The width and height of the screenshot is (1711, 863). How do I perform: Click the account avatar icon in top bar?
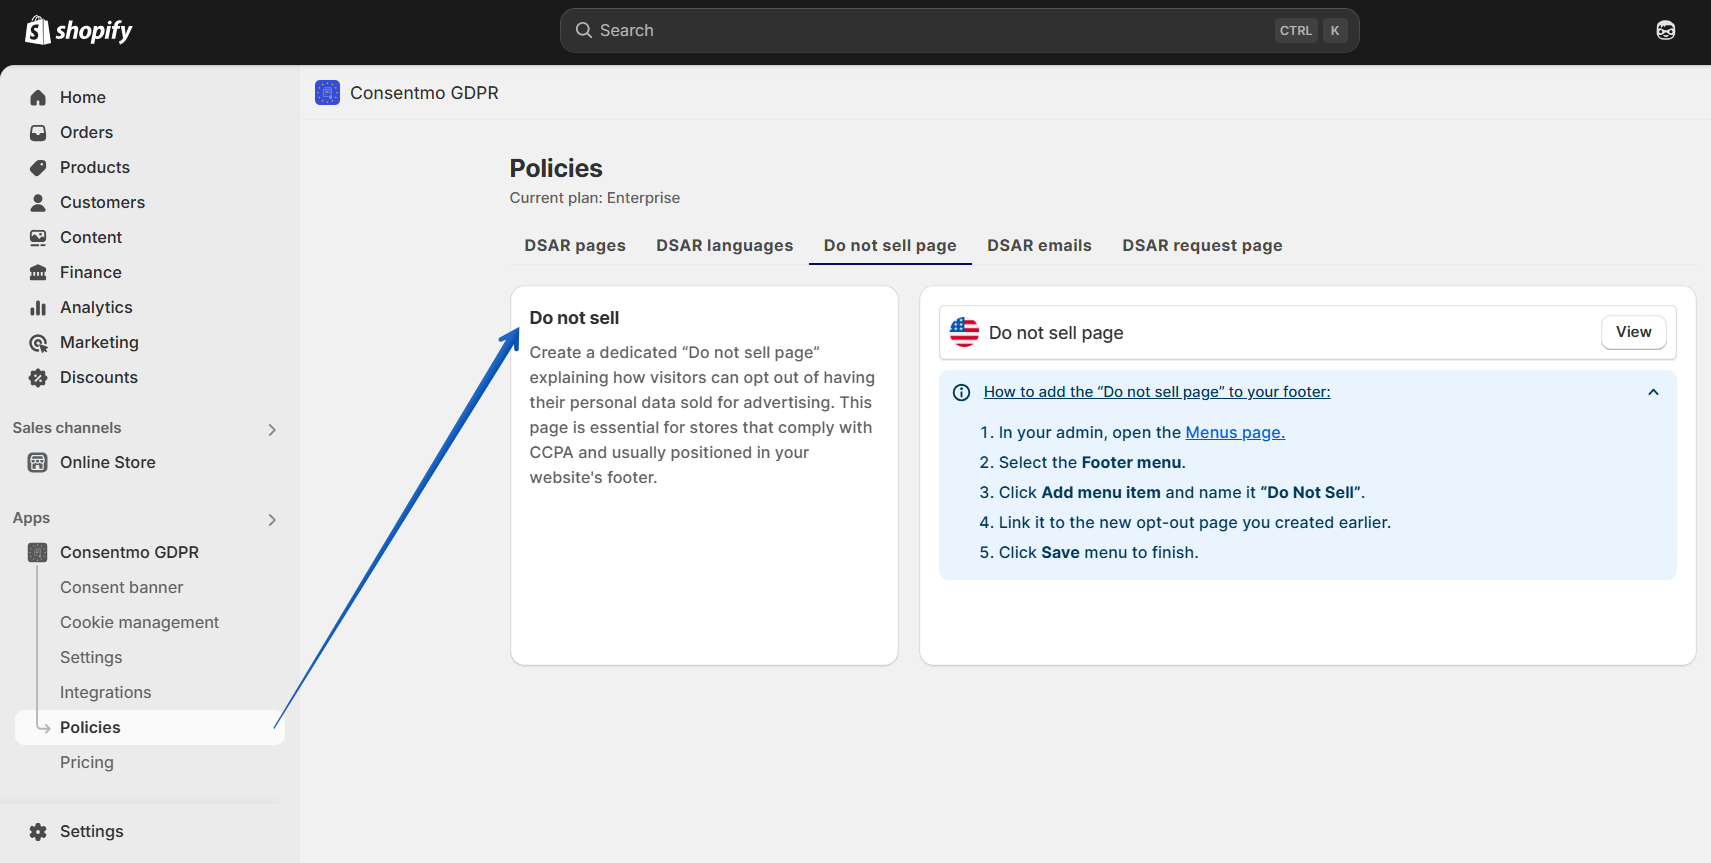1665,30
